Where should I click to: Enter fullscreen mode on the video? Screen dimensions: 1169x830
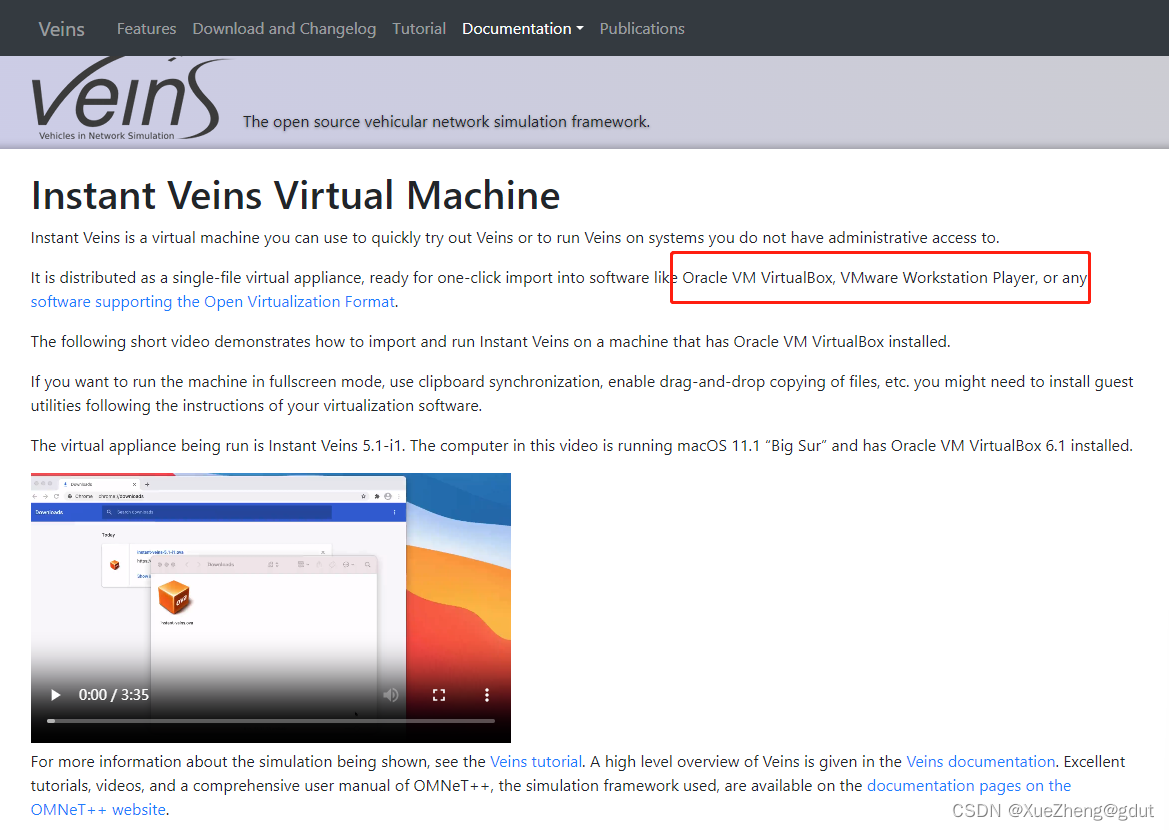pyautogui.click(x=439, y=695)
